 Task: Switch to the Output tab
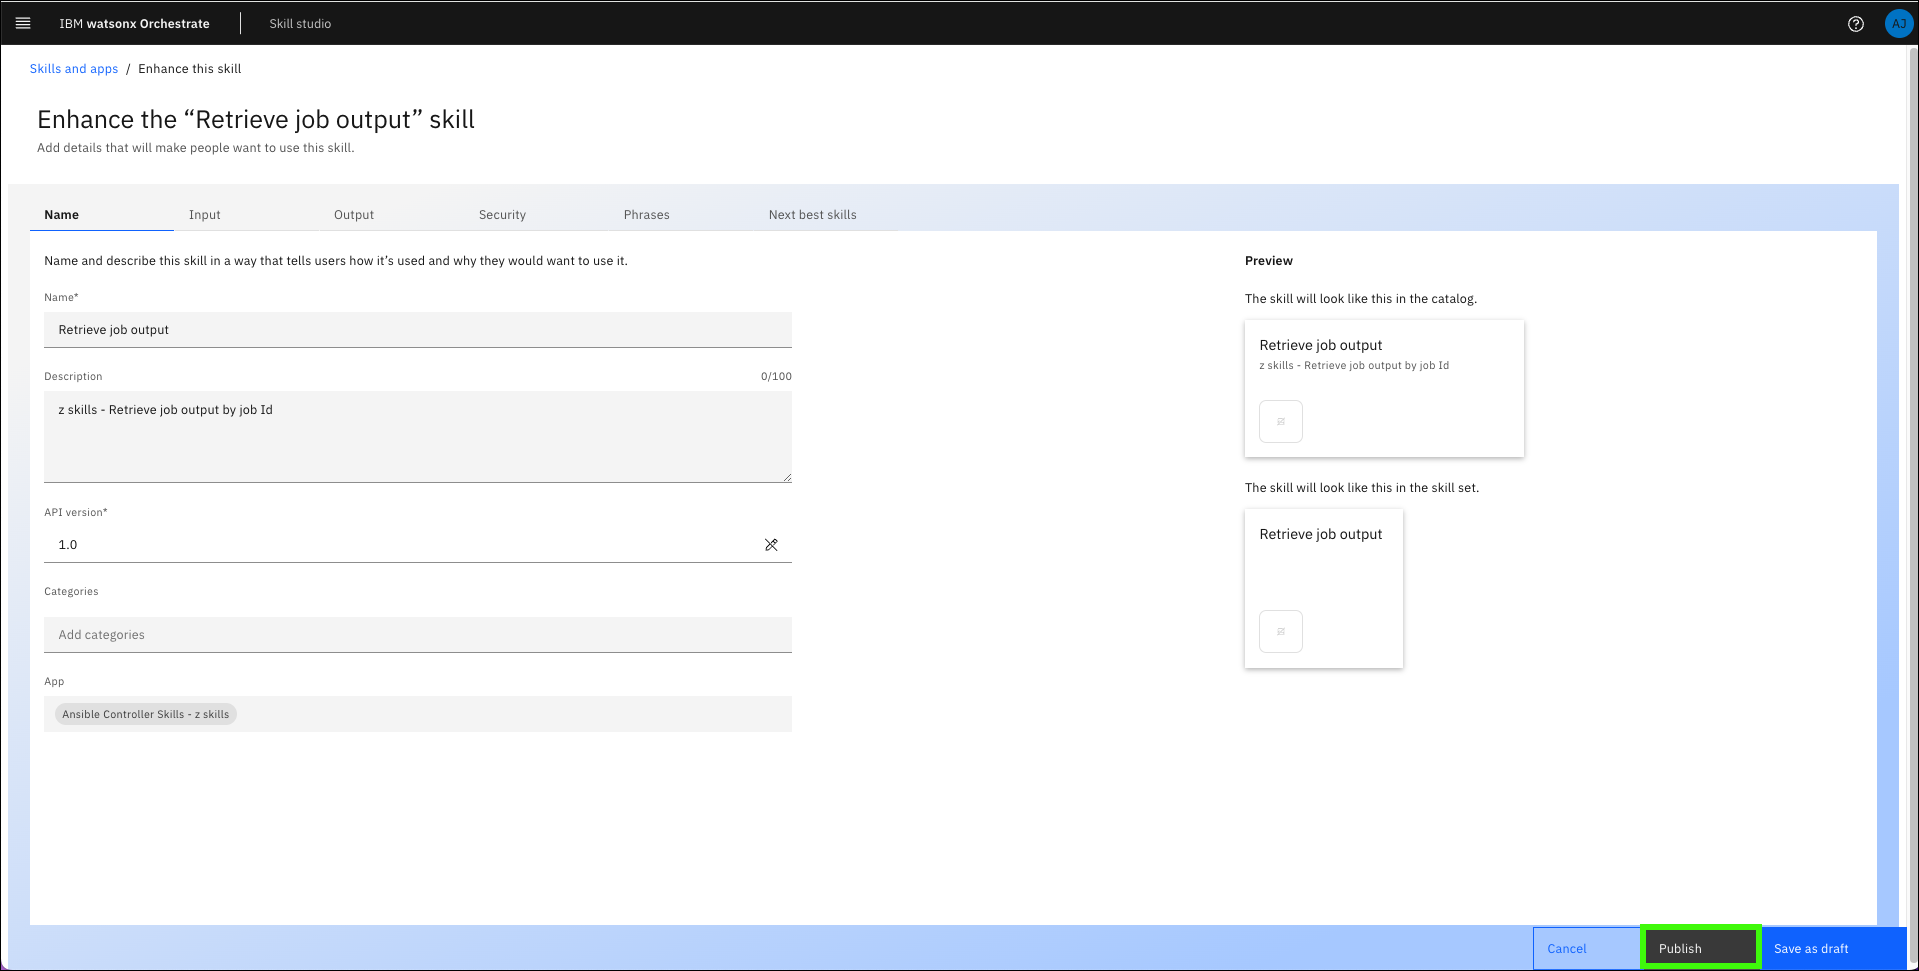[x=354, y=215]
